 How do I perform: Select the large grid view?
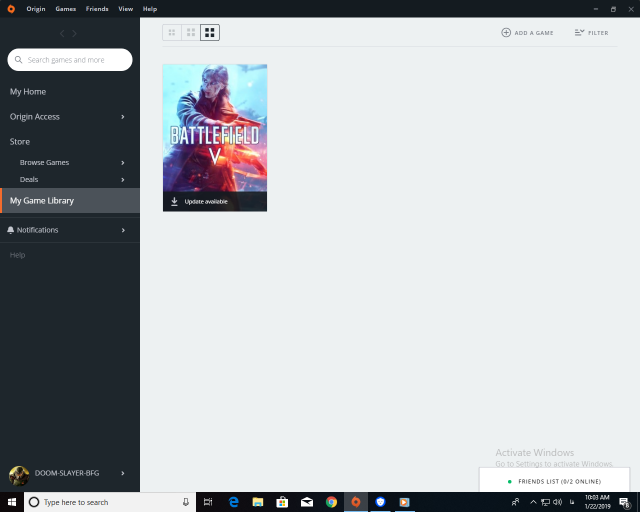[210, 32]
